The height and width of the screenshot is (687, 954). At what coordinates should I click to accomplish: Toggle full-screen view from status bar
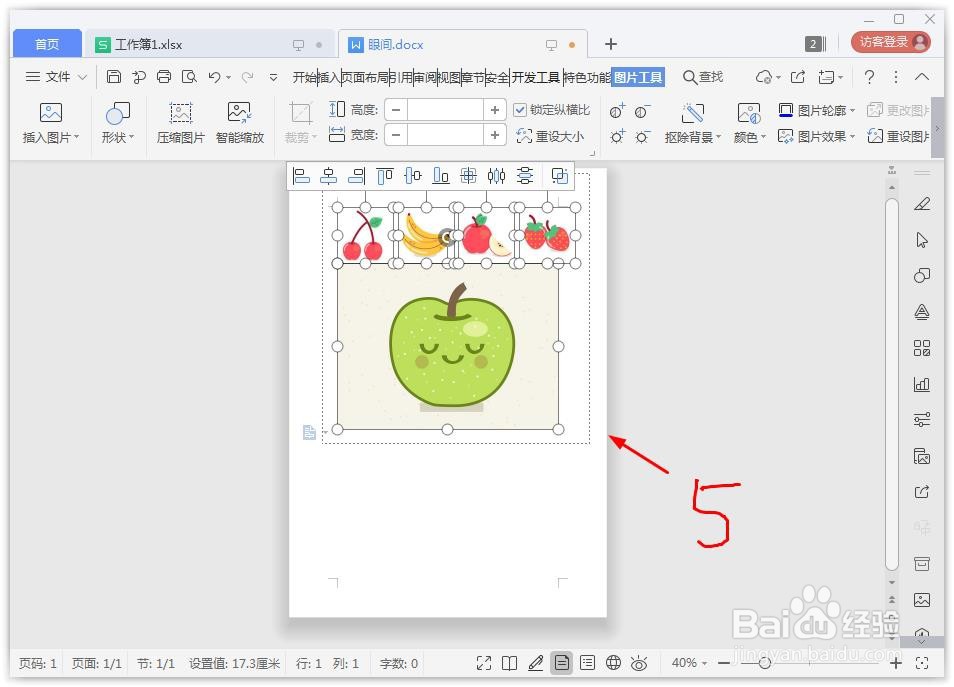tap(483, 662)
